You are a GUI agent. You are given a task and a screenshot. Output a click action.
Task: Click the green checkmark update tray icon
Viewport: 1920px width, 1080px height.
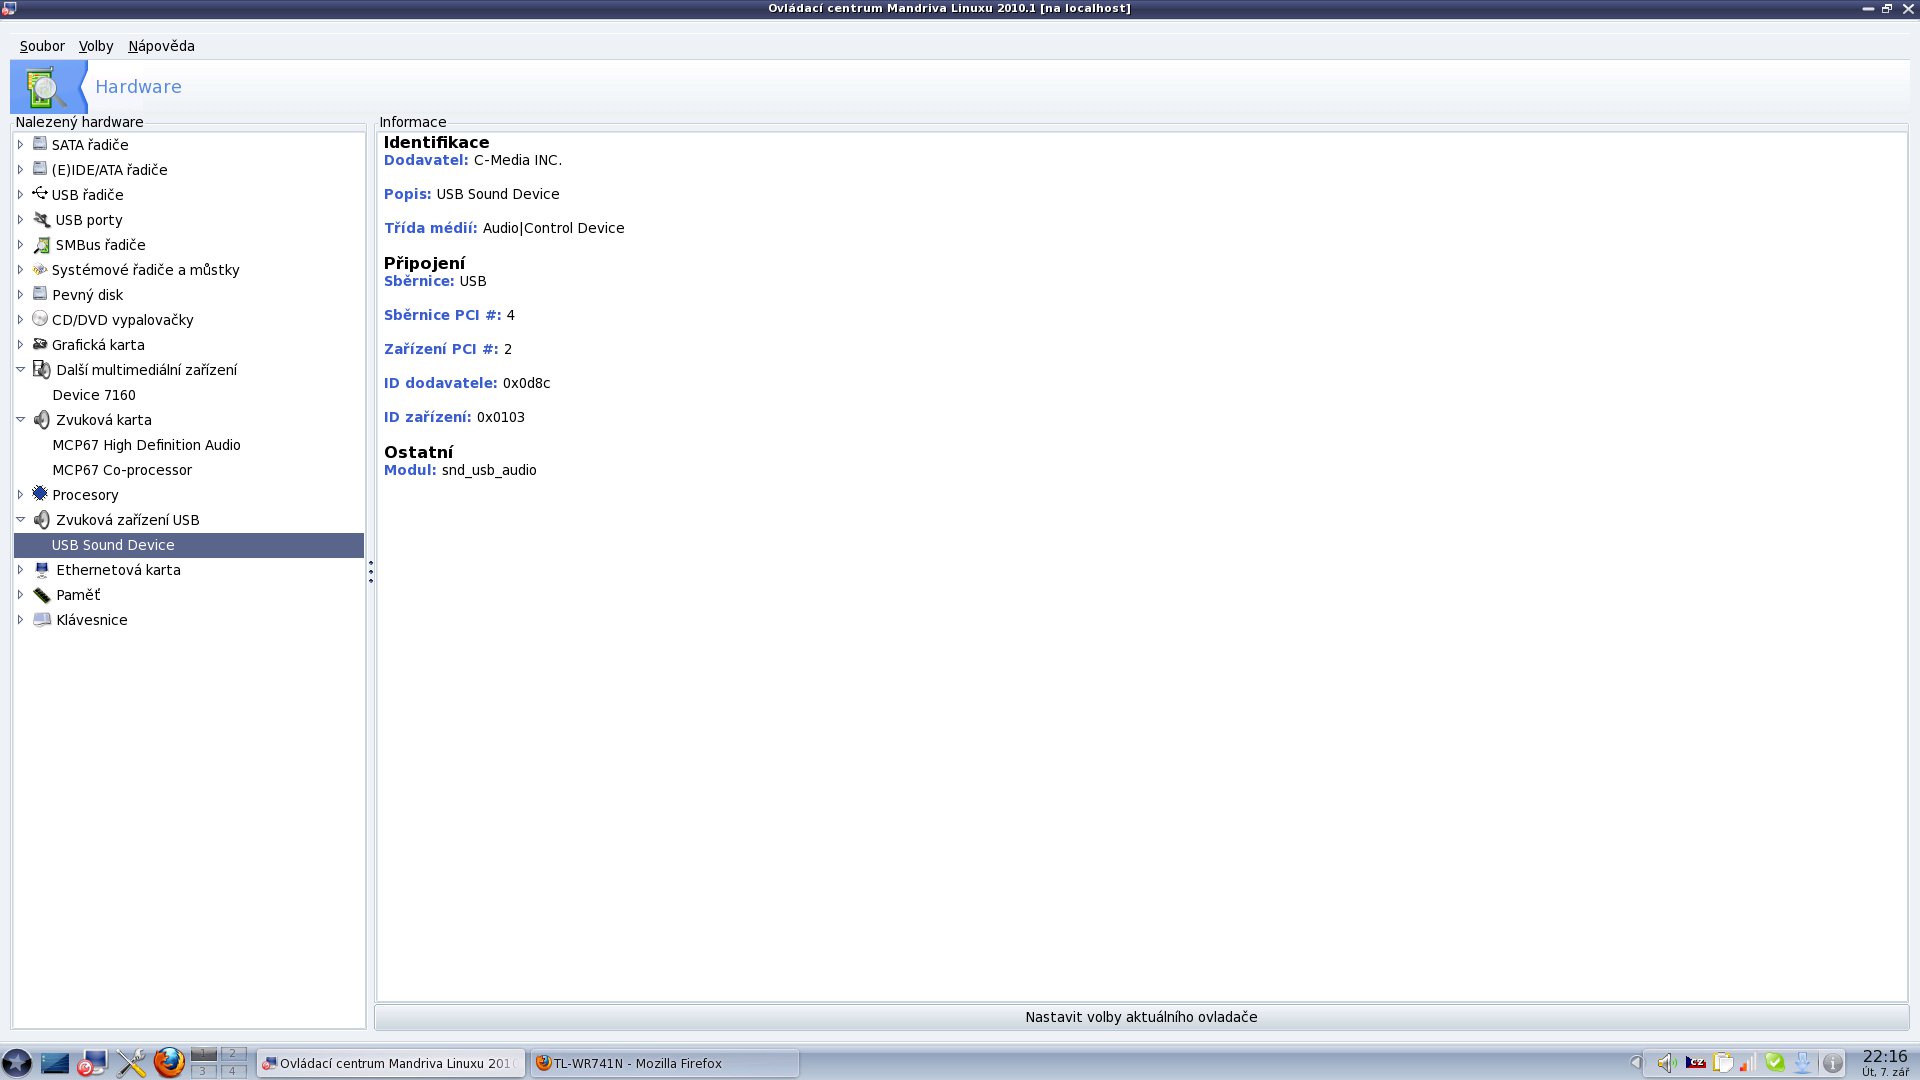pos(1775,1062)
